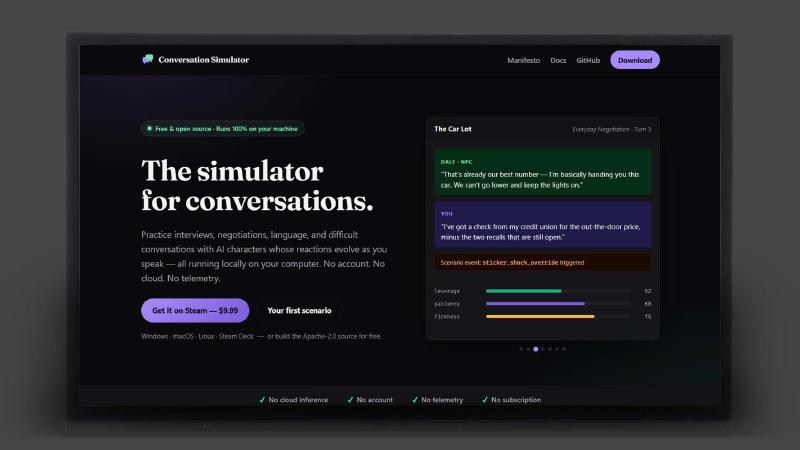The height and width of the screenshot is (450, 800).
Task: Click the No subscription text
Action: tap(516, 400)
